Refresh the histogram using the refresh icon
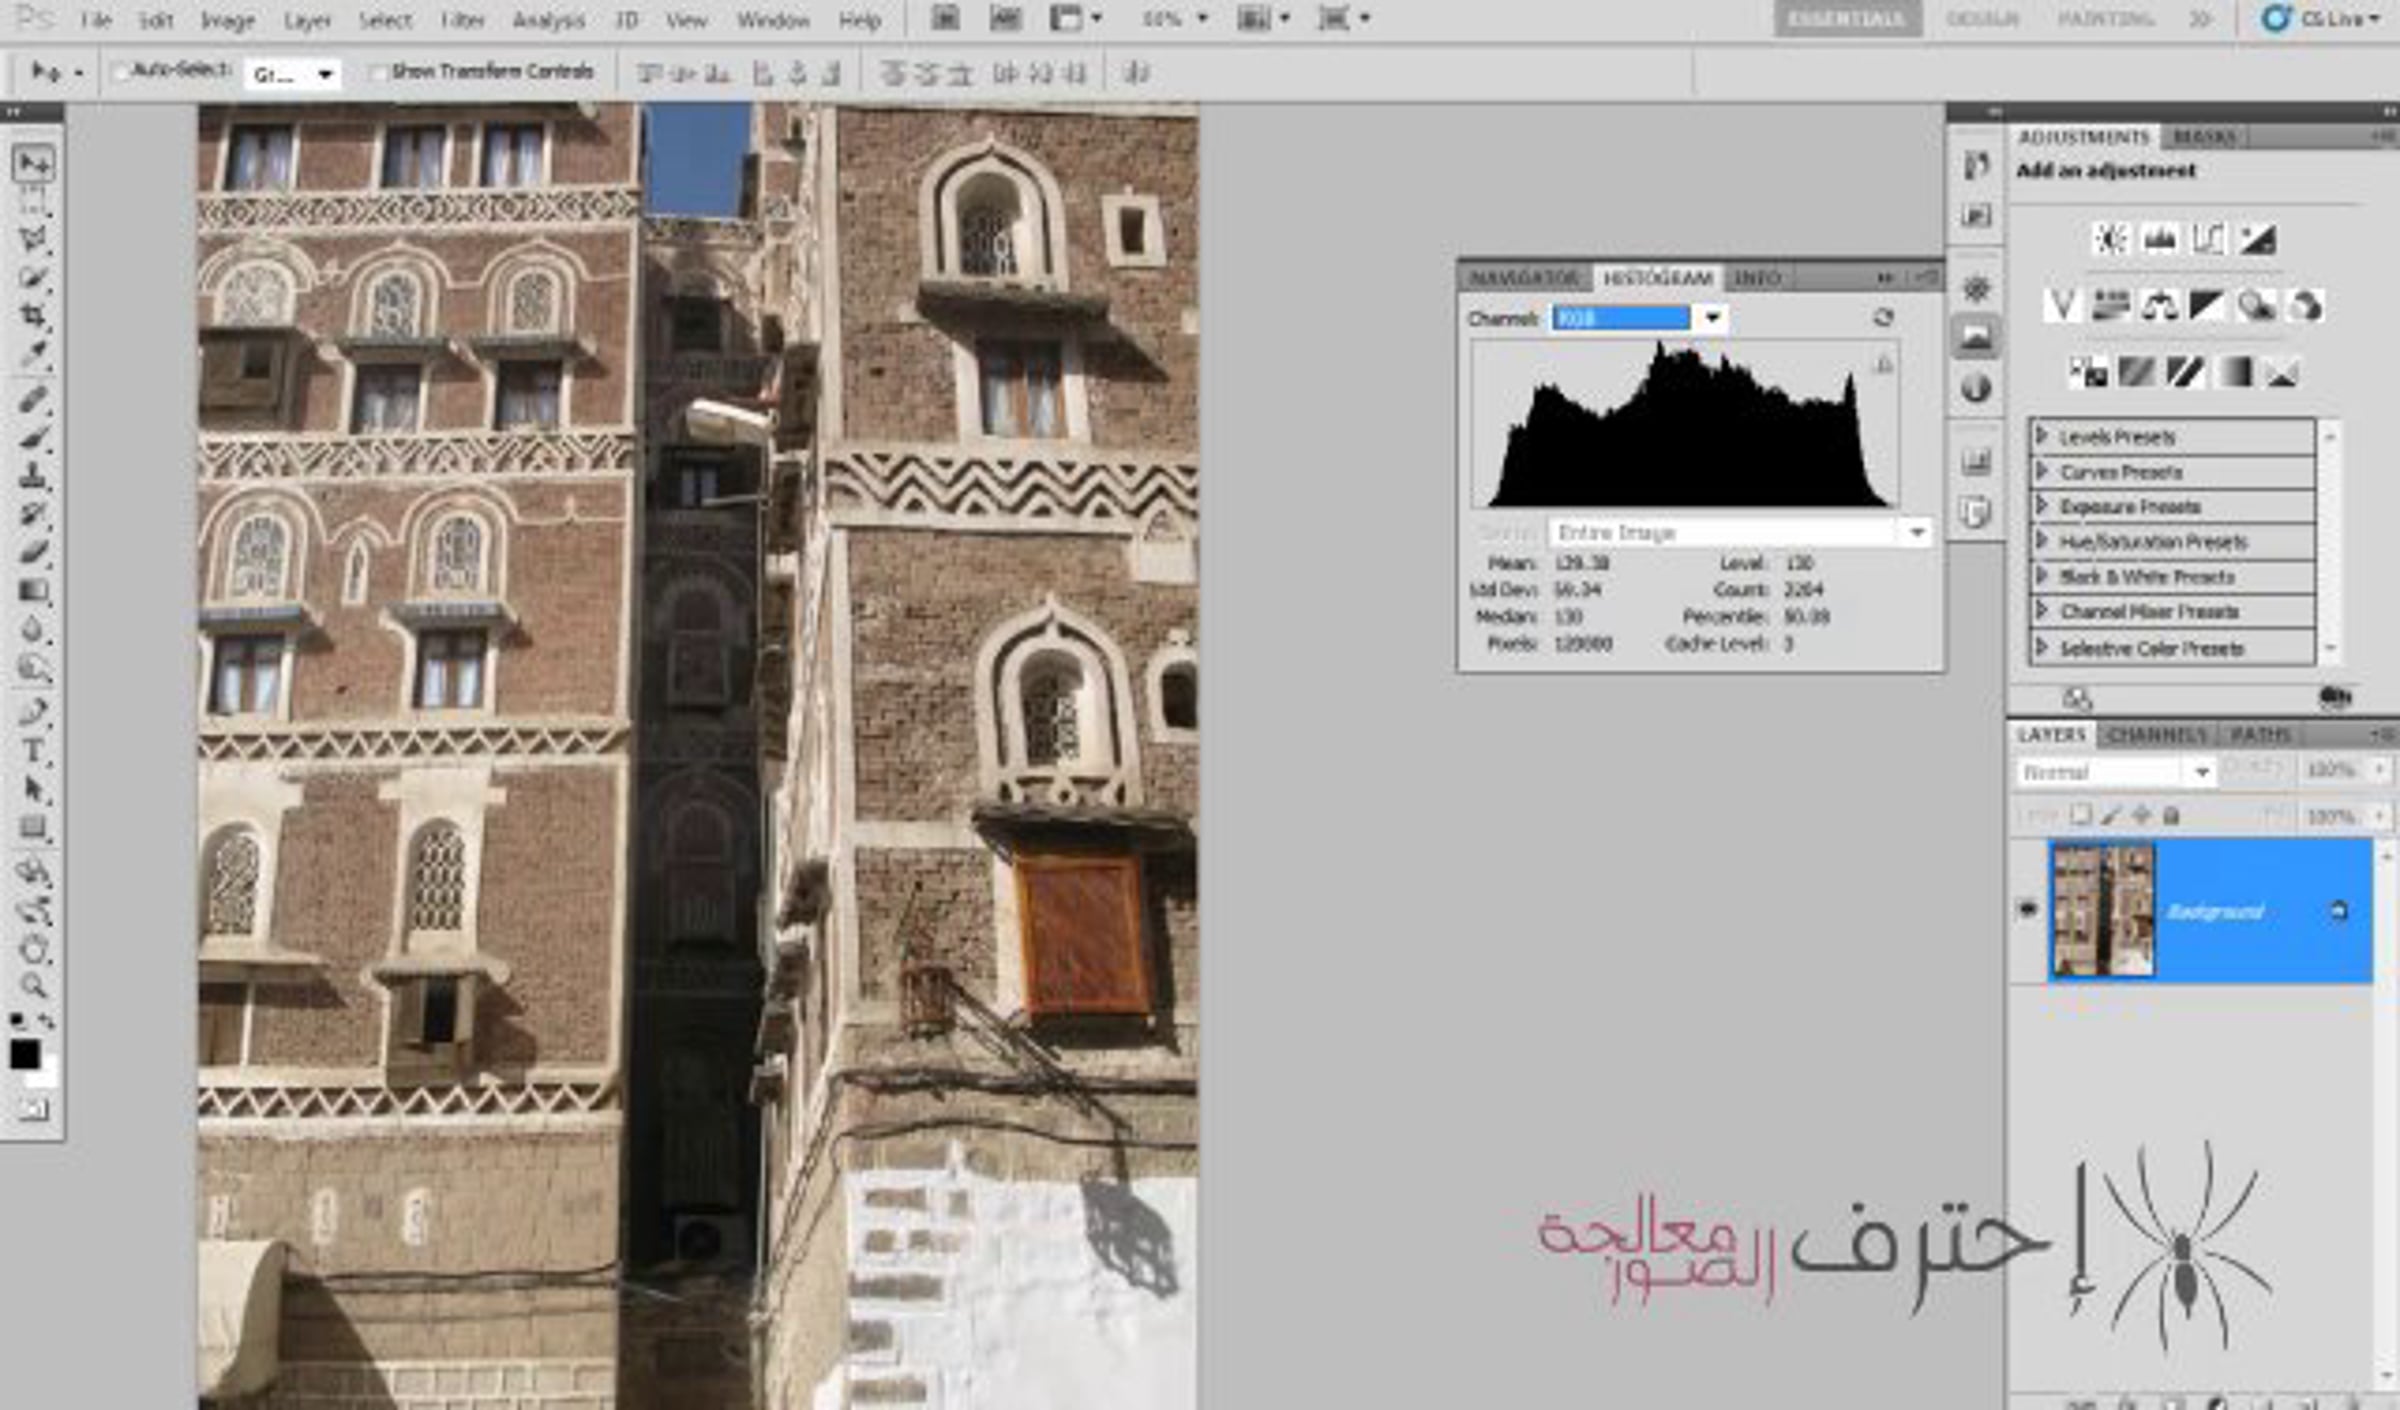 point(1882,317)
